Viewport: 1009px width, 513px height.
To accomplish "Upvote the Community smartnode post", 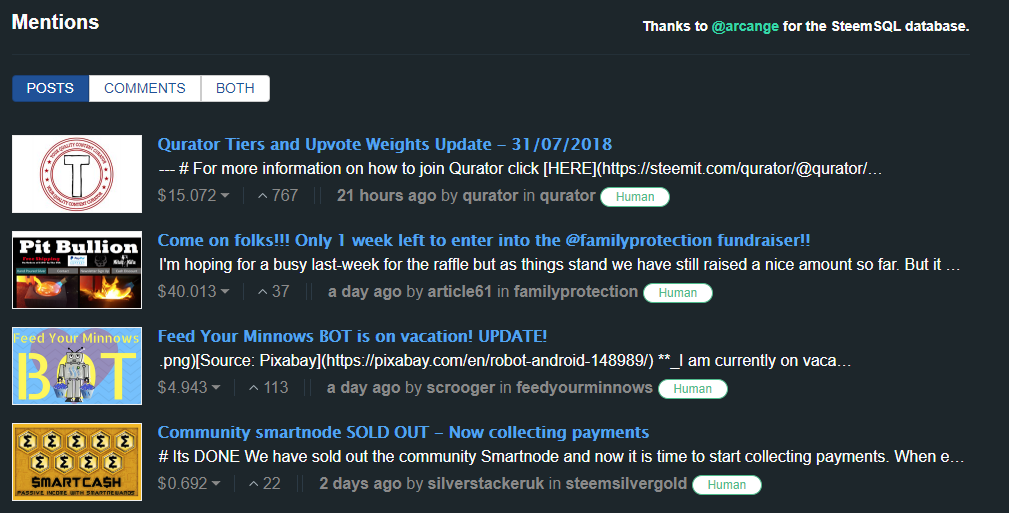I will (x=254, y=483).
